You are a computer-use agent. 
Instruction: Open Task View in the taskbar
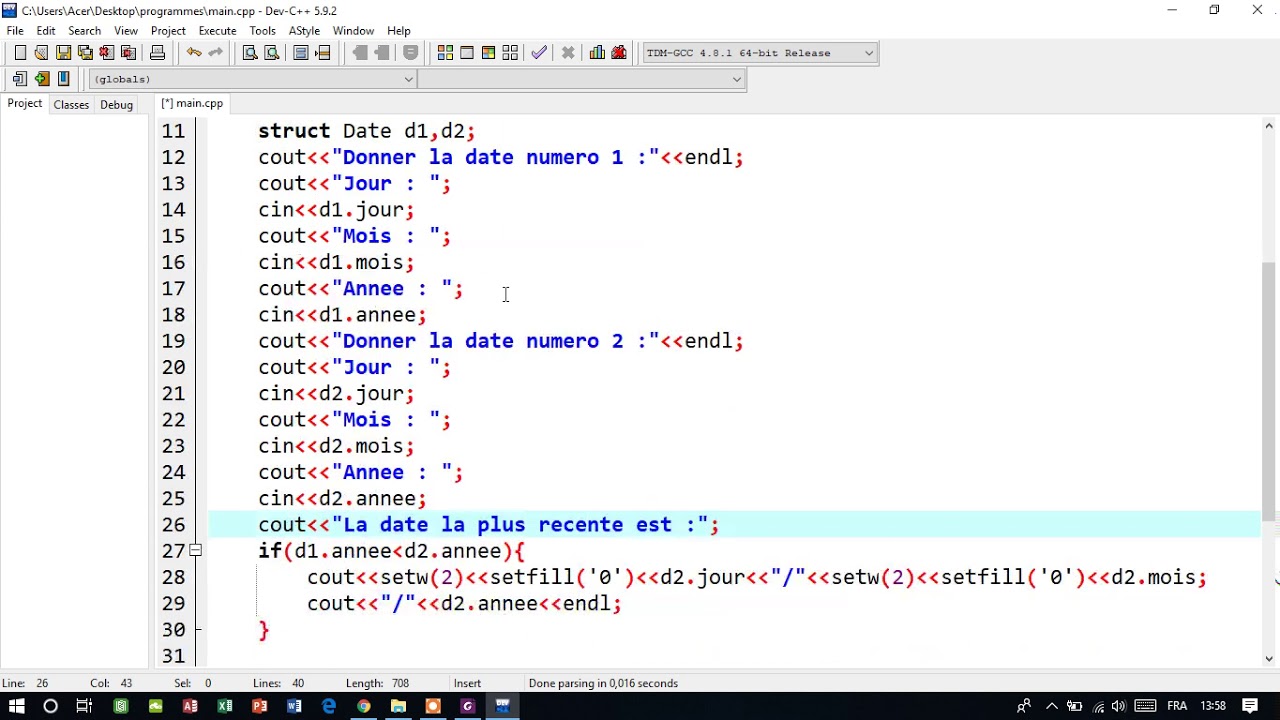[x=84, y=706]
